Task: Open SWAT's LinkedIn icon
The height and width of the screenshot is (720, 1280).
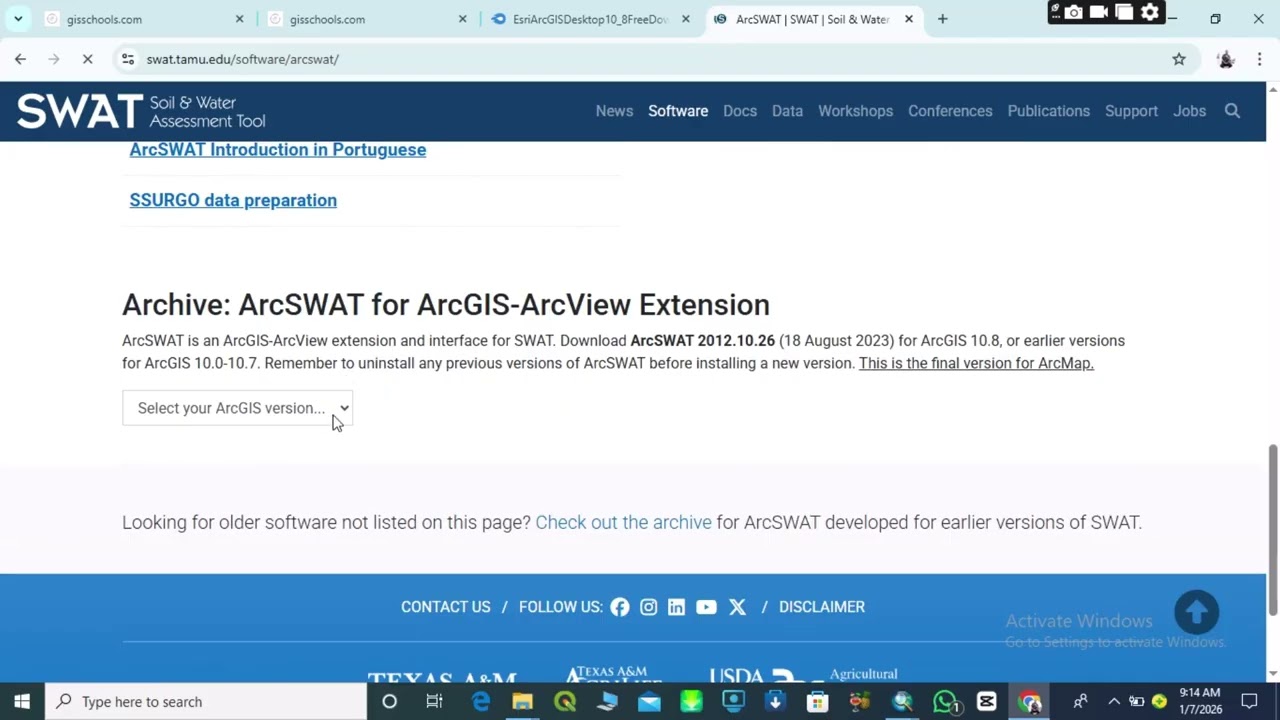Action: point(676,607)
